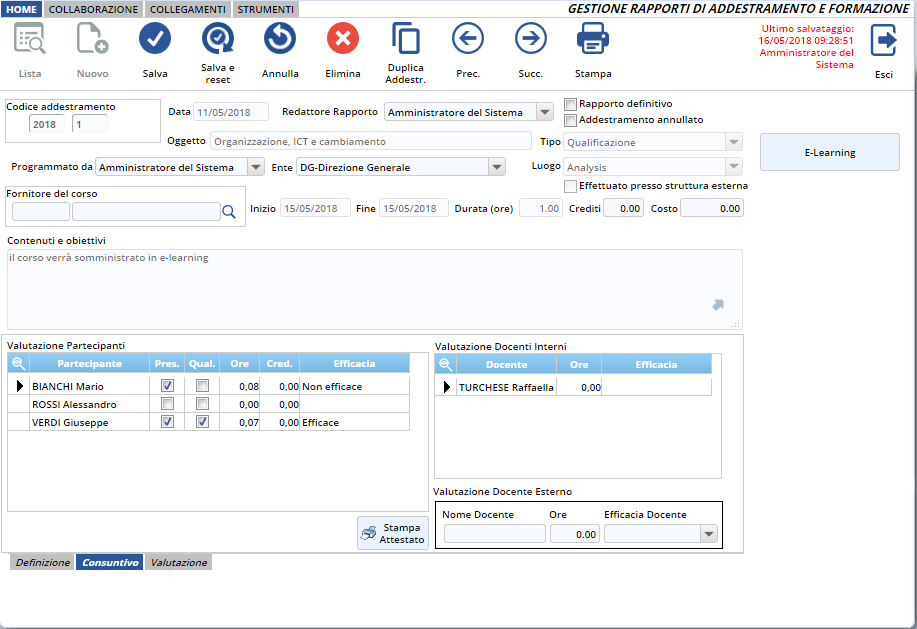Open the COLLABORAZIONE menu tab
The height and width of the screenshot is (629, 917).
(x=93, y=9)
